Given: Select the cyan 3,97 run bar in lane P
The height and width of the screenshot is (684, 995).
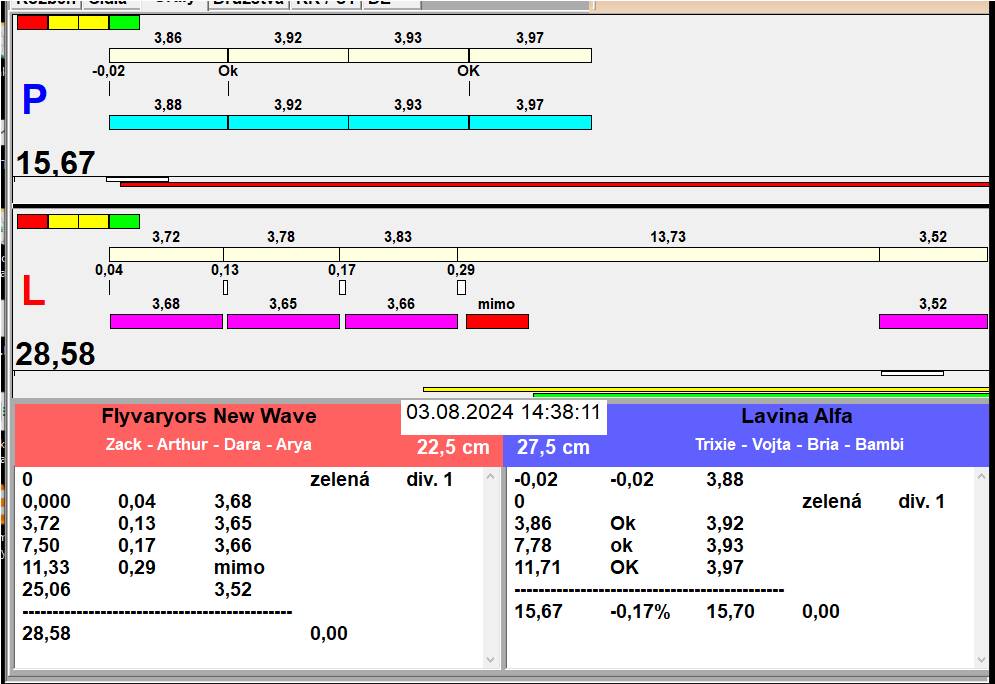Looking at the screenshot, I should 530,122.
